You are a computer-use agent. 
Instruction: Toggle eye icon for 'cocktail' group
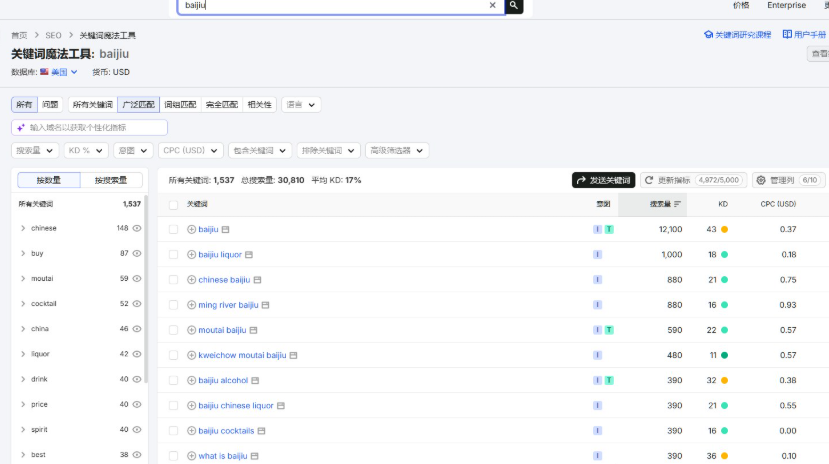coord(137,304)
